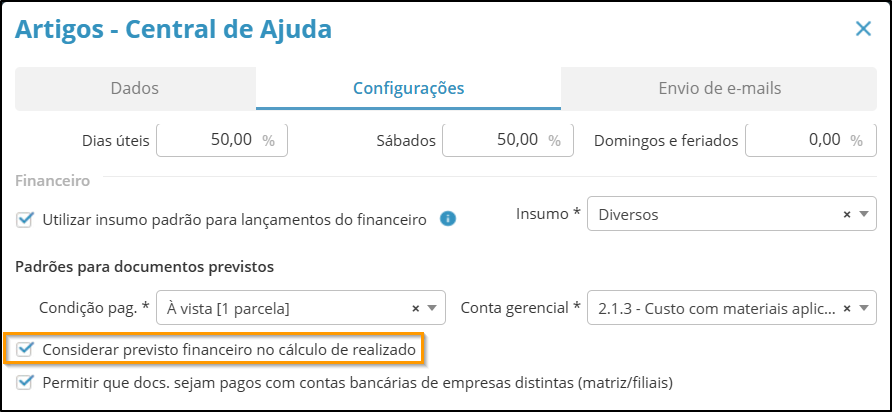Uncheck Considerar previsto financeiro no cálculo
Viewport: 892px width, 412px height.
point(24,349)
